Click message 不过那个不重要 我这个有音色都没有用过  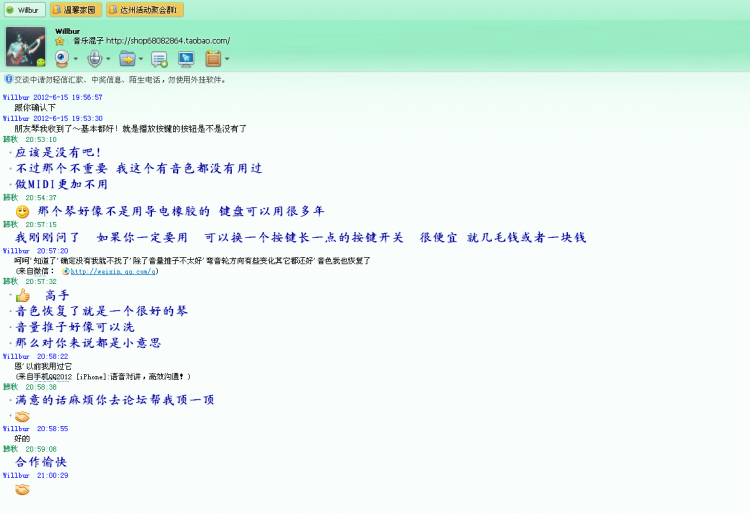click(x=139, y=168)
